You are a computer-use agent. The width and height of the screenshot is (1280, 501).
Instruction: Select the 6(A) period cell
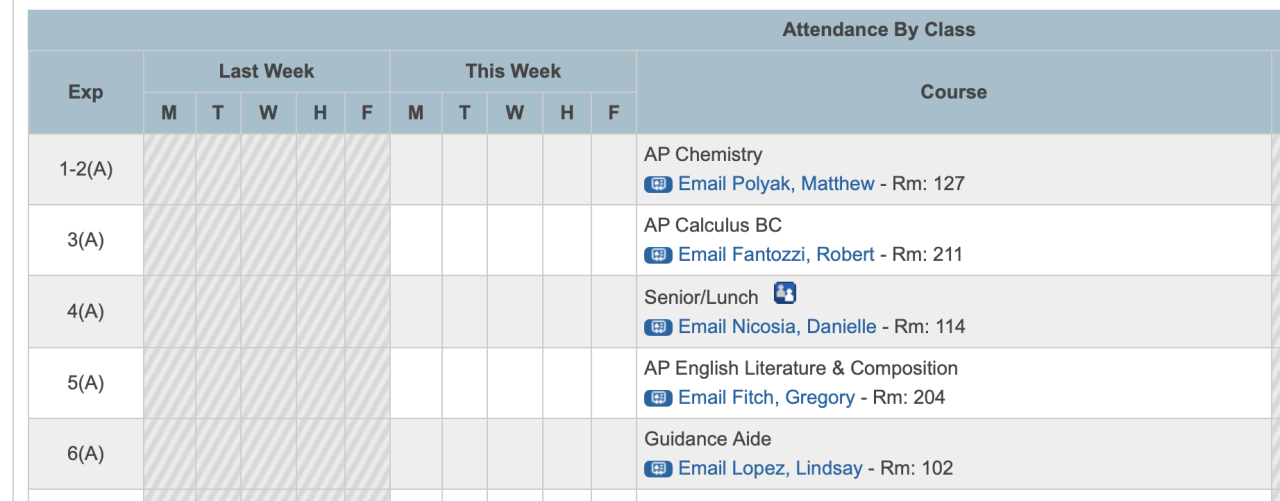point(86,454)
